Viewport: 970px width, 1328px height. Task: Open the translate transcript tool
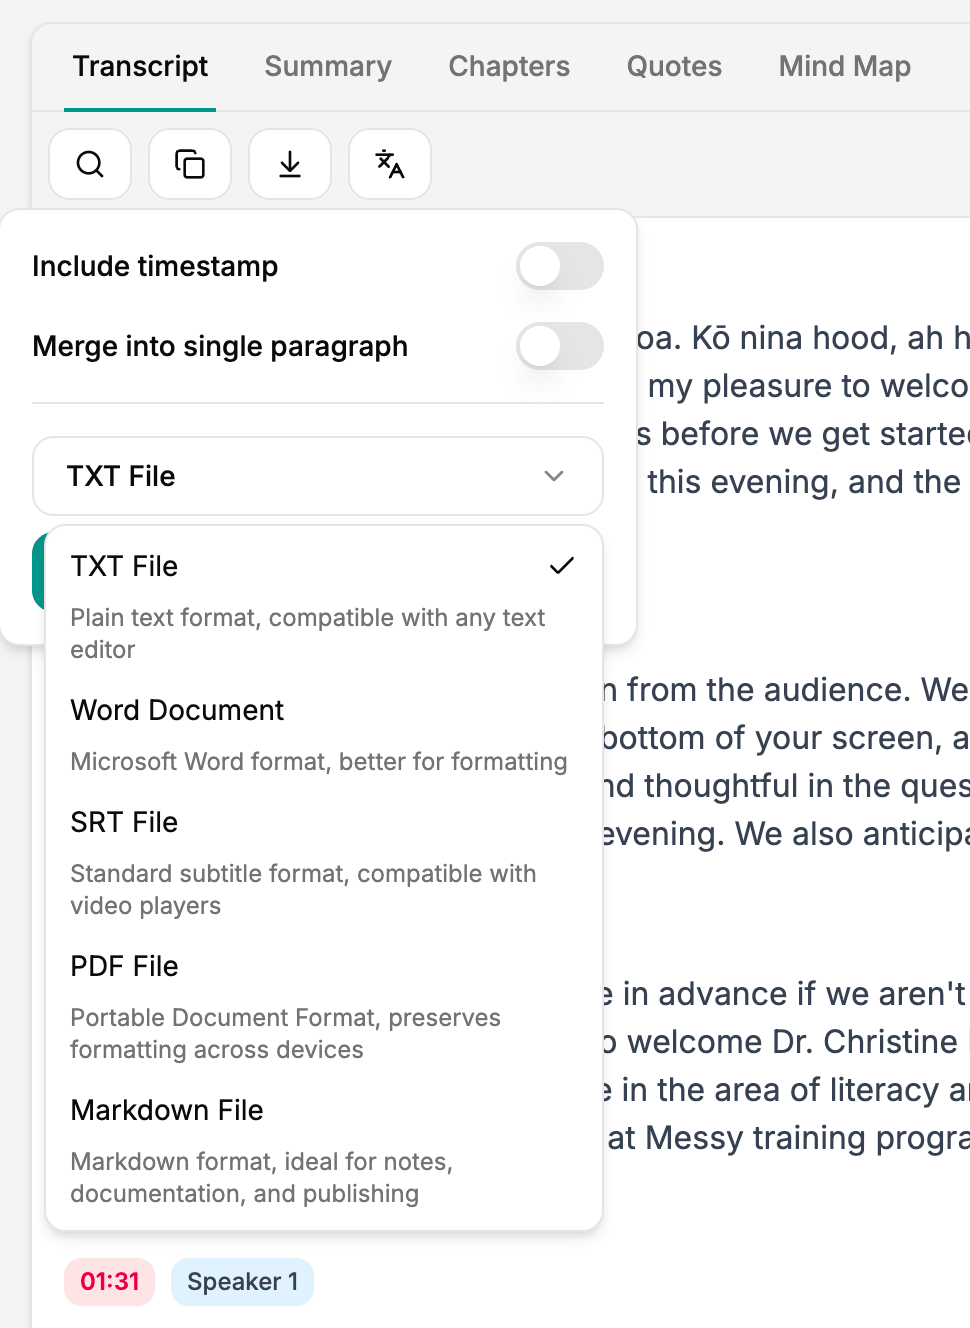[x=390, y=164]
